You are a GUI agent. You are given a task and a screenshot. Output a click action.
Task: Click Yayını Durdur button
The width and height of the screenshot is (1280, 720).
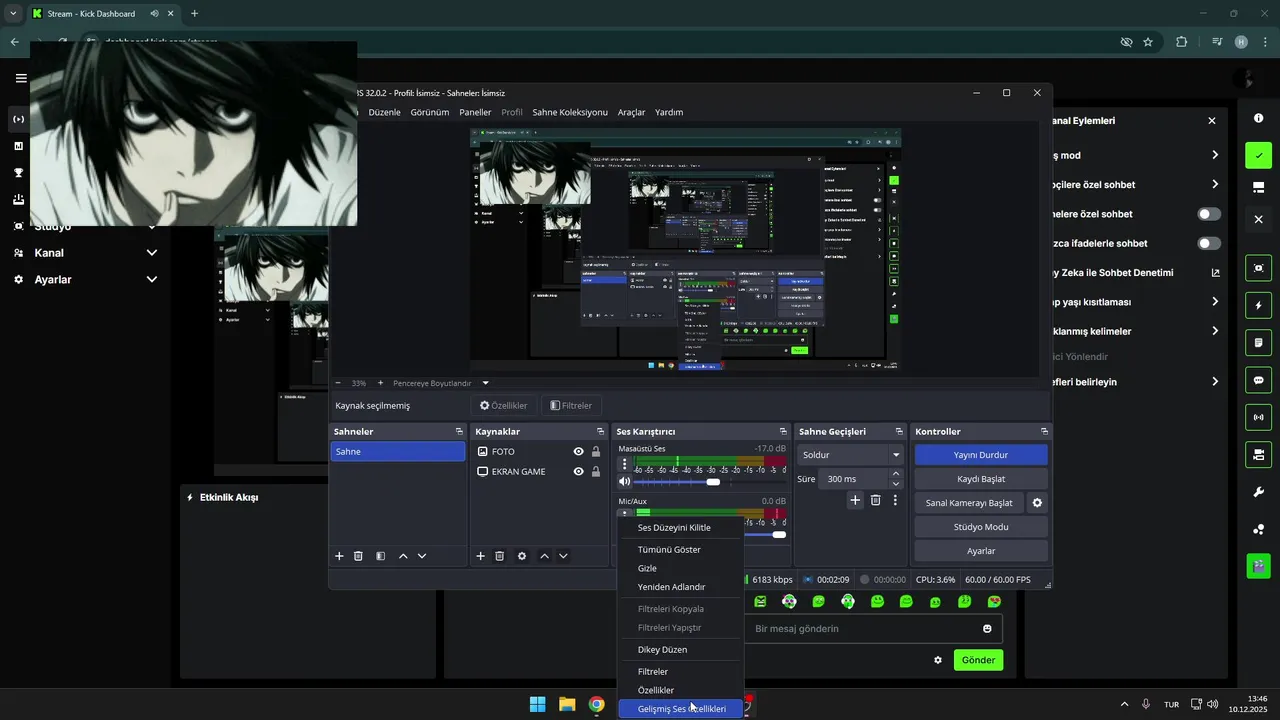pyautogui.click(x=981, y=455)
